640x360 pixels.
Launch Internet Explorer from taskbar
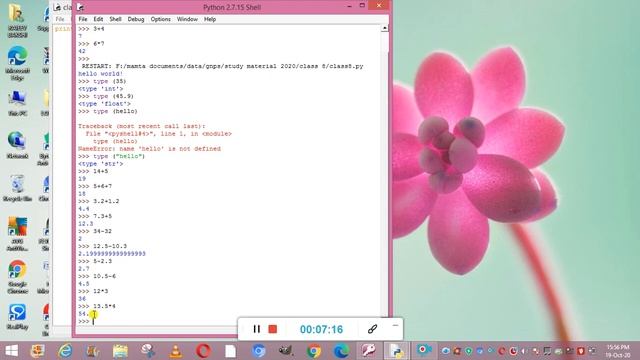[65, 351]
